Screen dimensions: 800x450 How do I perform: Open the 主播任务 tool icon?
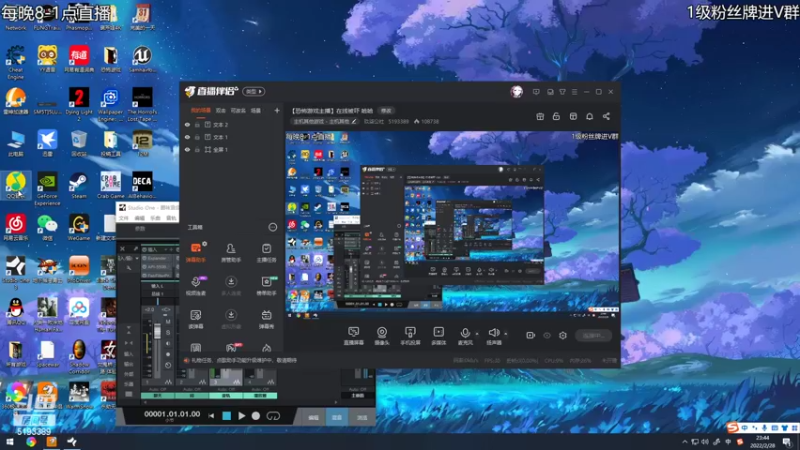[266, 252]
